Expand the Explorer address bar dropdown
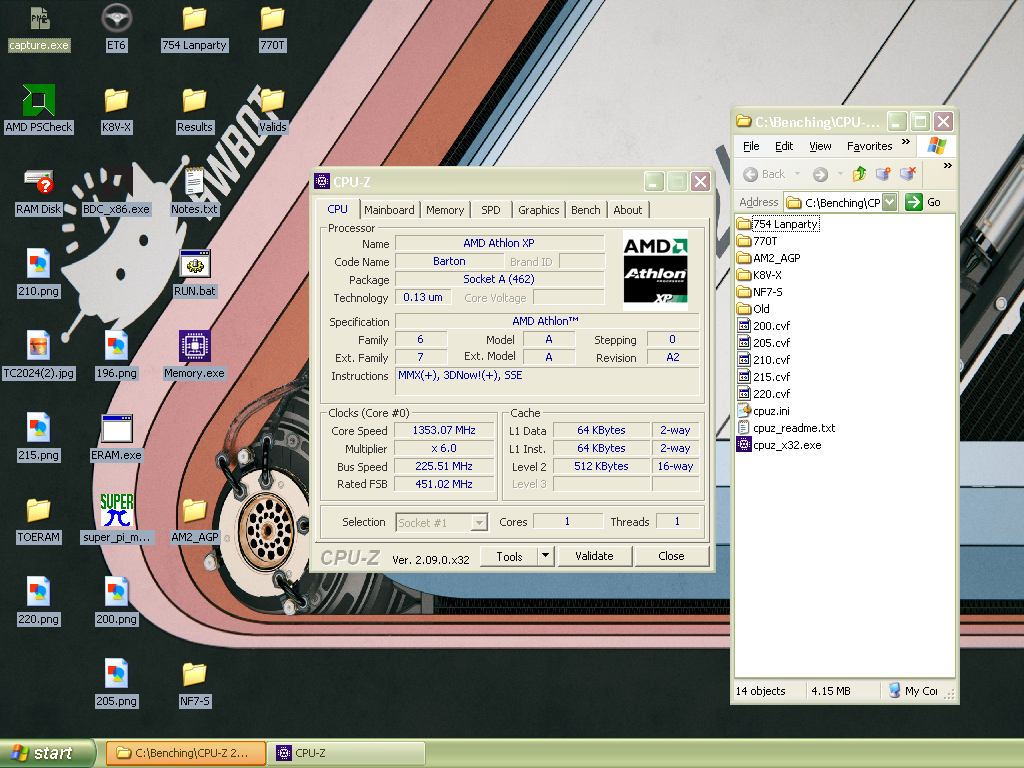Screen dimensions: 1024x768 [x=889, y=202]
